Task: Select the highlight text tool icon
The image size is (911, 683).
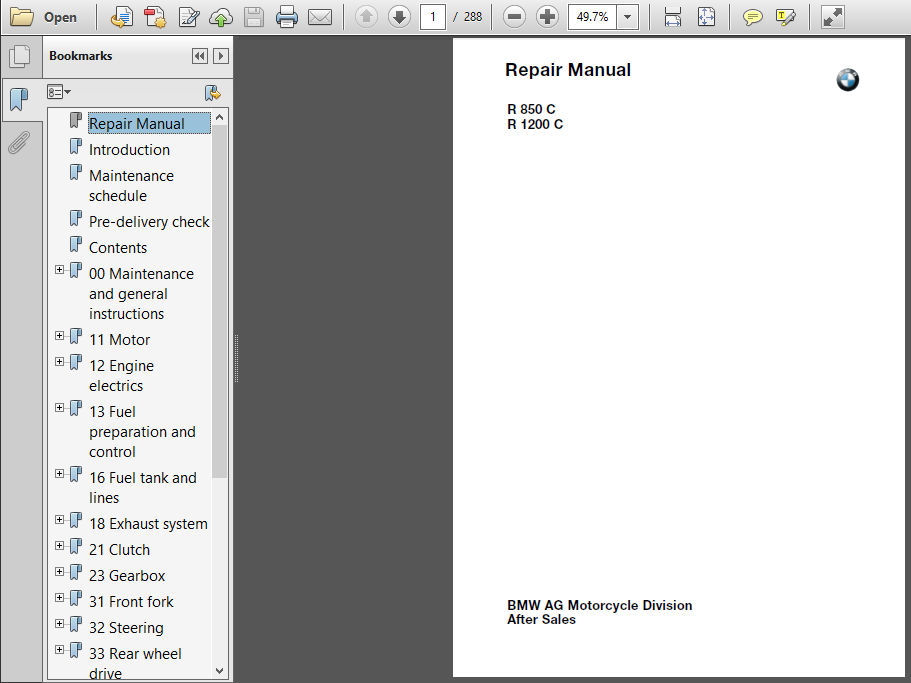Action: 785,17
